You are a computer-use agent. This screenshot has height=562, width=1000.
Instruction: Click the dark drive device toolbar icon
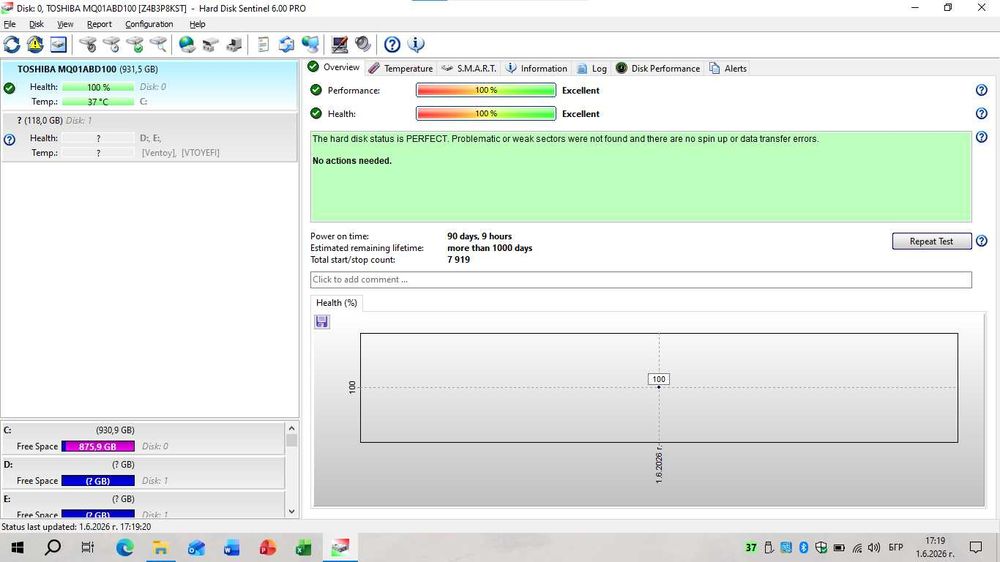coord(210,45)
